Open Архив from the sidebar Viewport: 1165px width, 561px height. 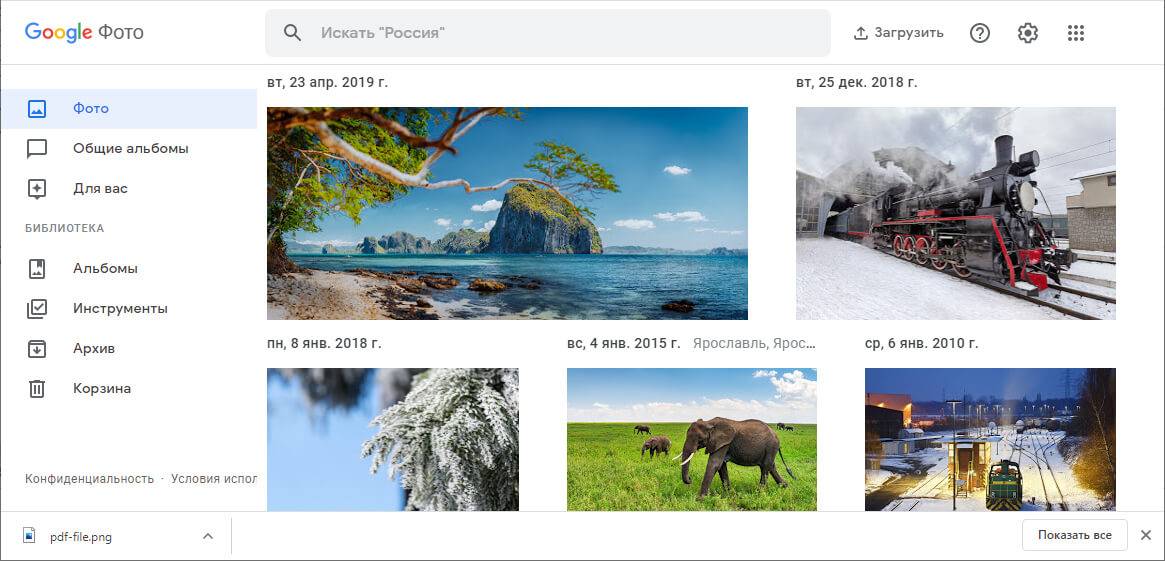tap(94, 348)
